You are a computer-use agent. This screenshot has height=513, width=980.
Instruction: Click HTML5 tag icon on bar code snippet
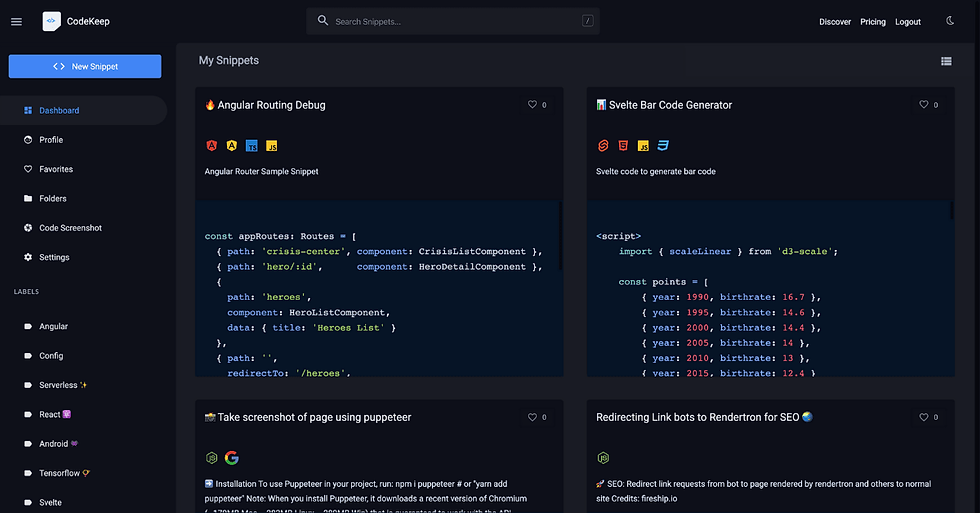tap(623, 146)
